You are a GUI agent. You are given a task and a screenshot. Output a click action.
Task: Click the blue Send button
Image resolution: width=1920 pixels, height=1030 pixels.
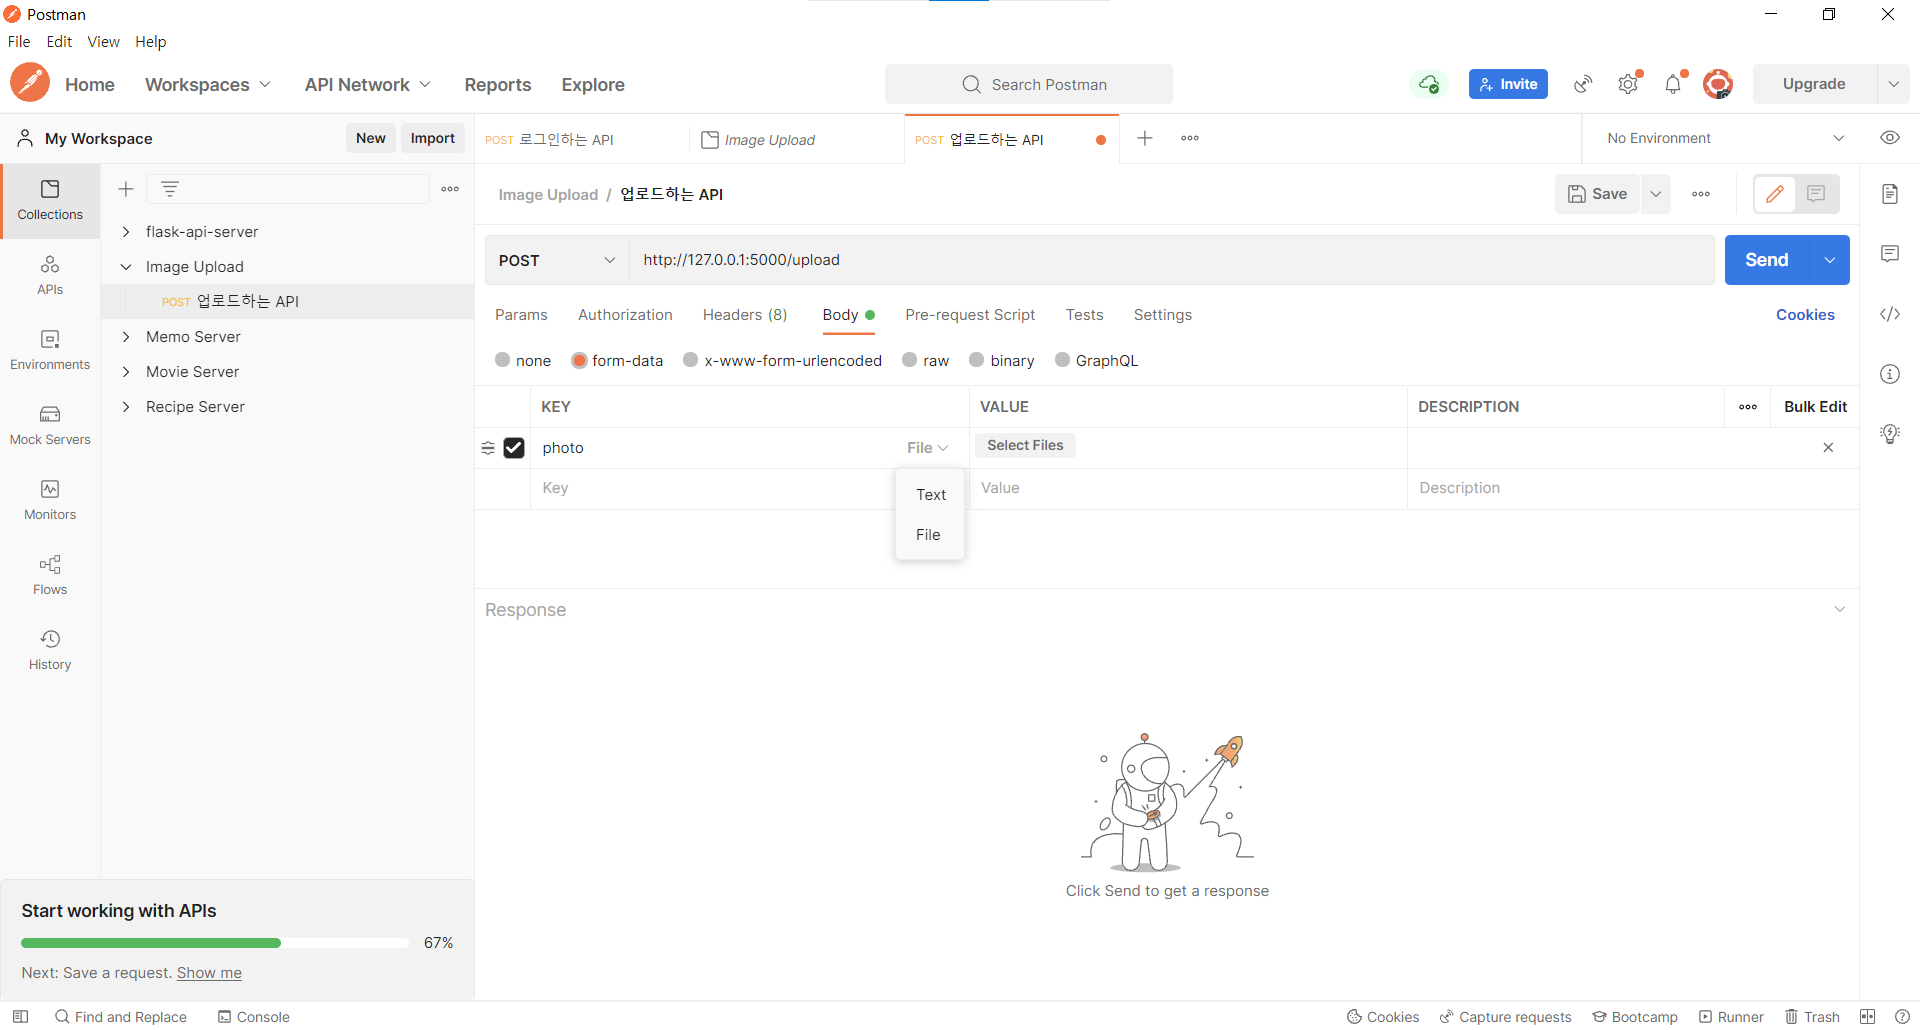[1767, 260]
